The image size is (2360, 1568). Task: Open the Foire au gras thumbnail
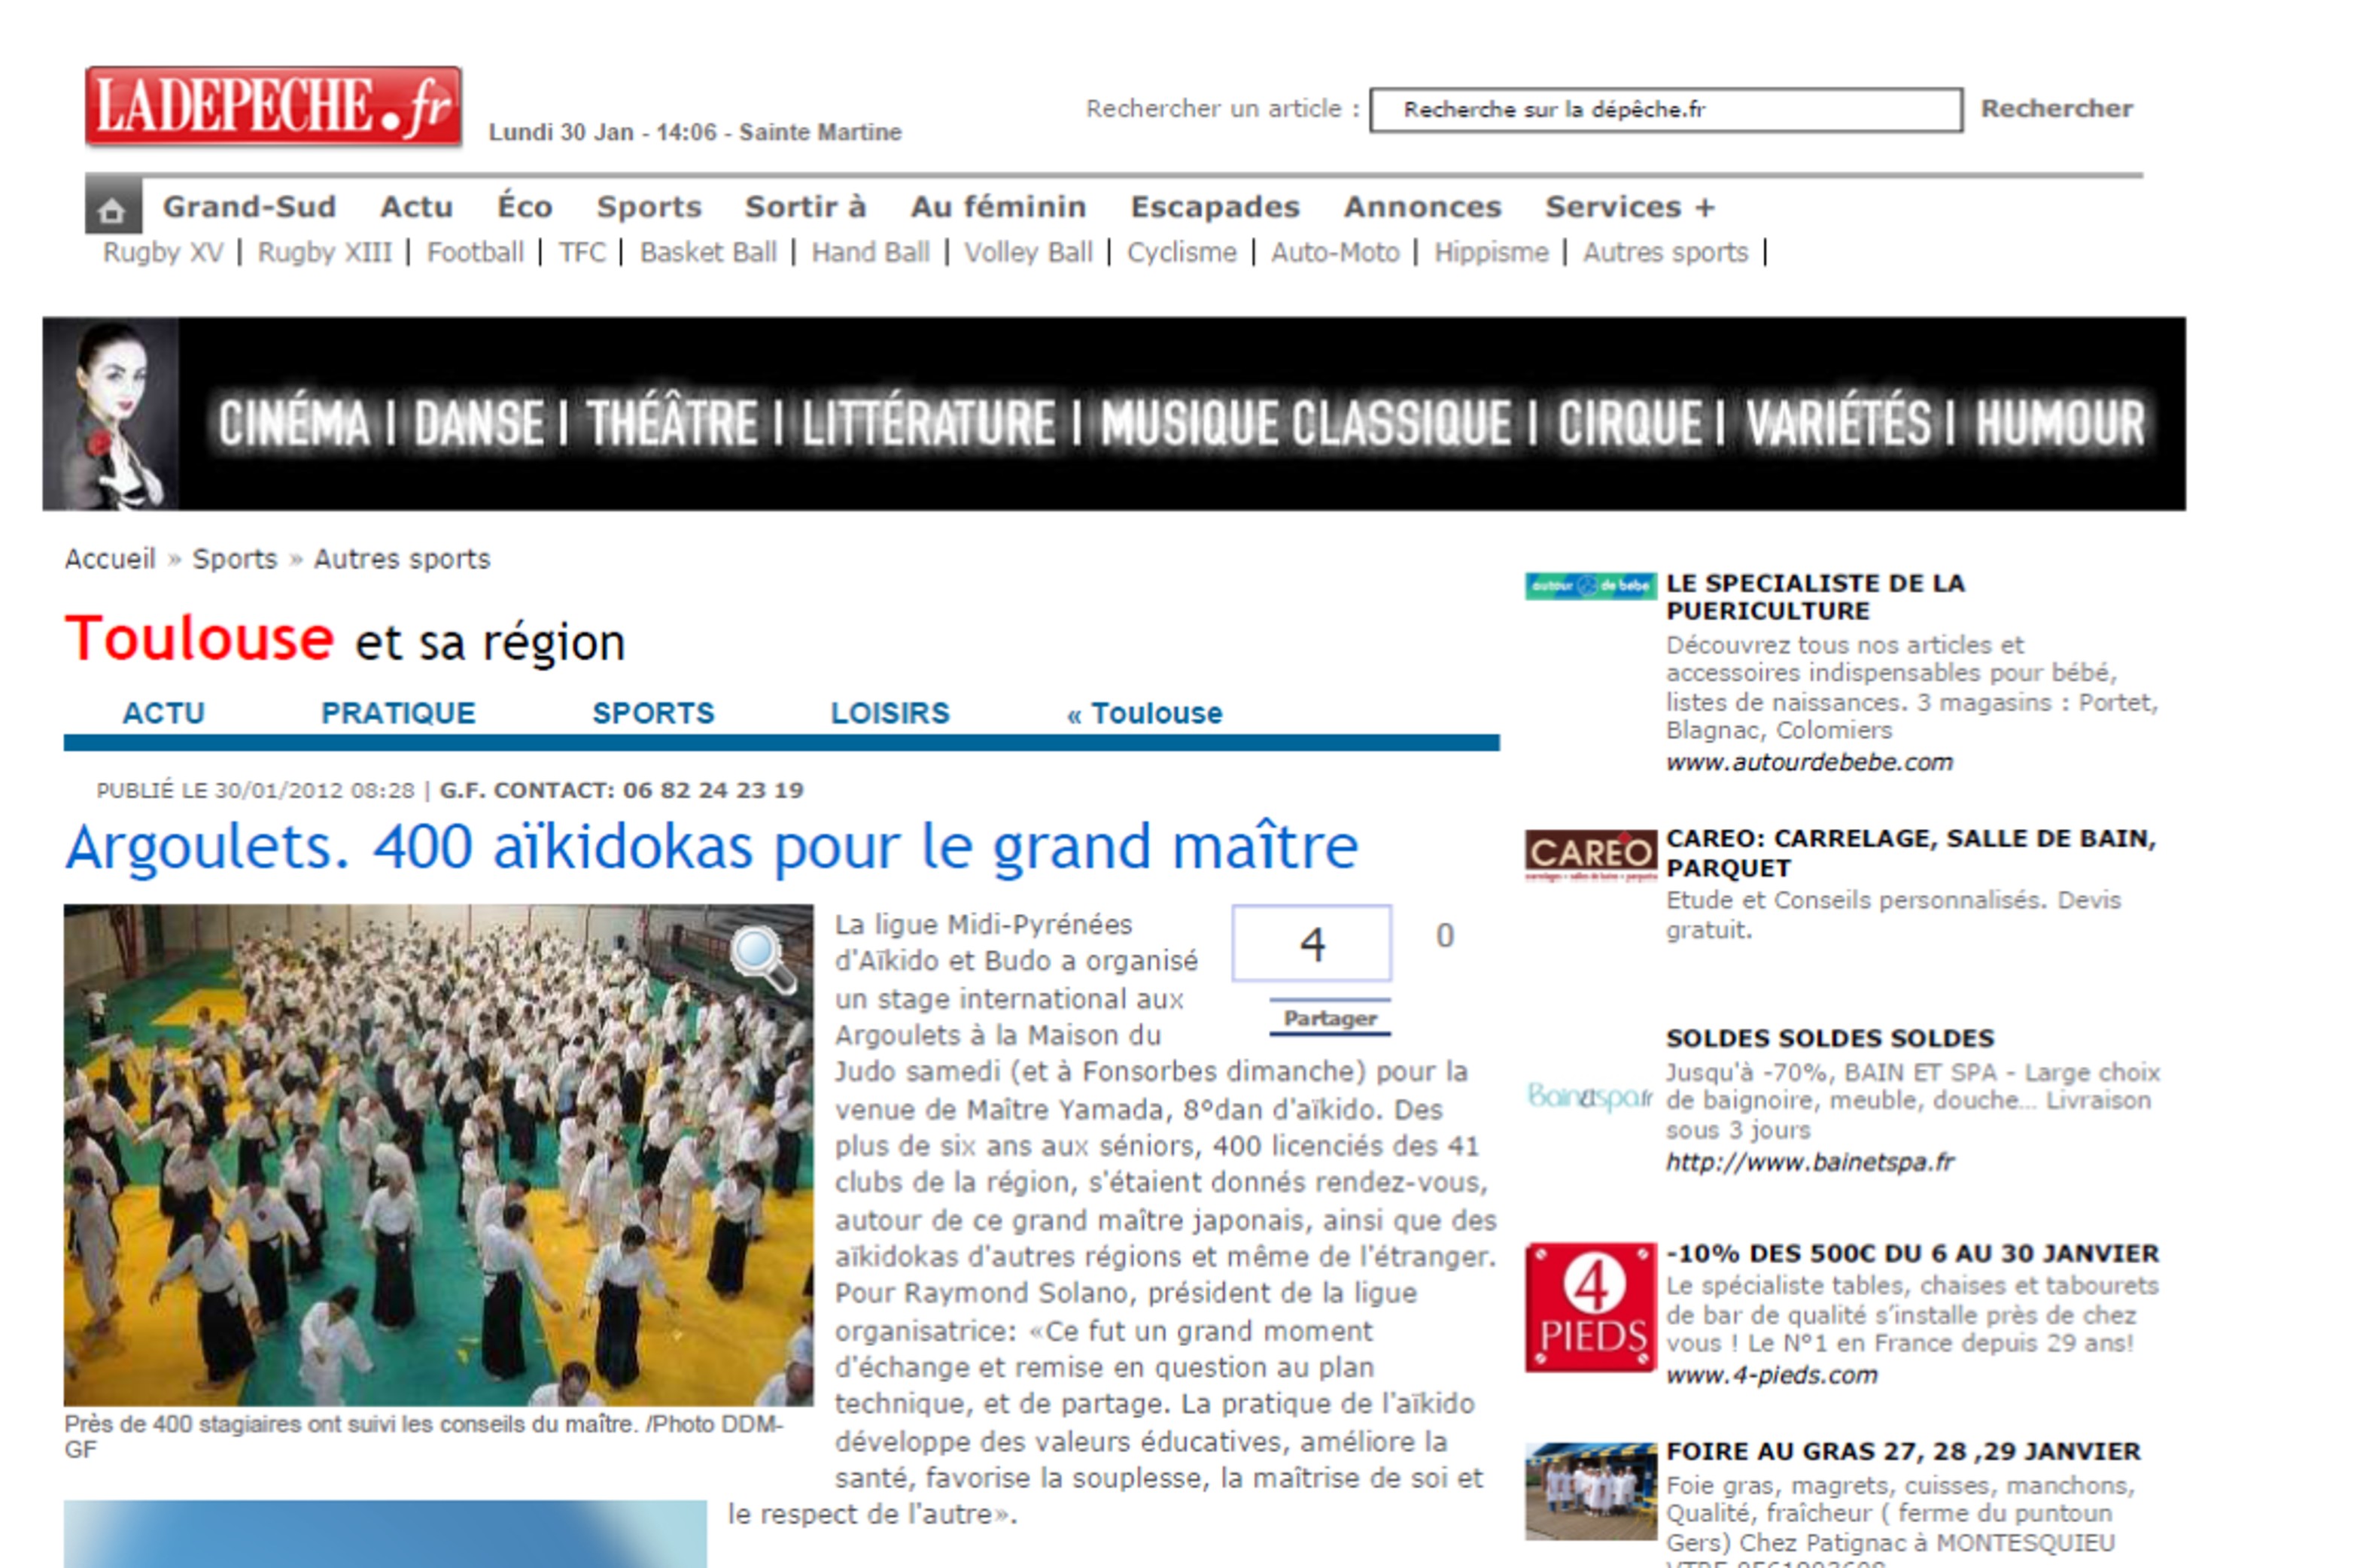(x=1590, y=1490)
